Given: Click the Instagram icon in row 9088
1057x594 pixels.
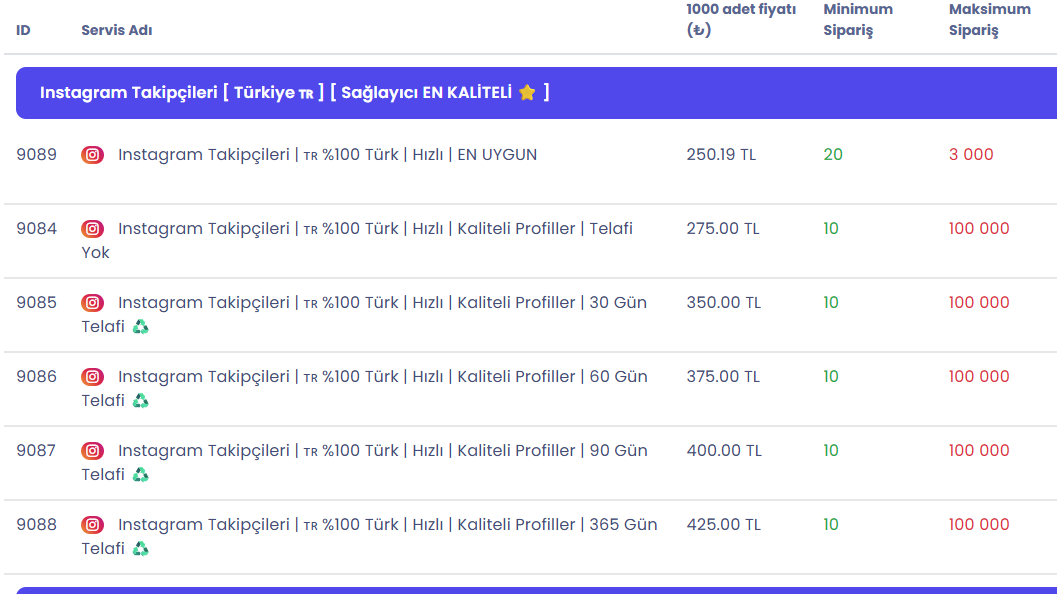Looking at the screenshot, I should tap(92, 525).
